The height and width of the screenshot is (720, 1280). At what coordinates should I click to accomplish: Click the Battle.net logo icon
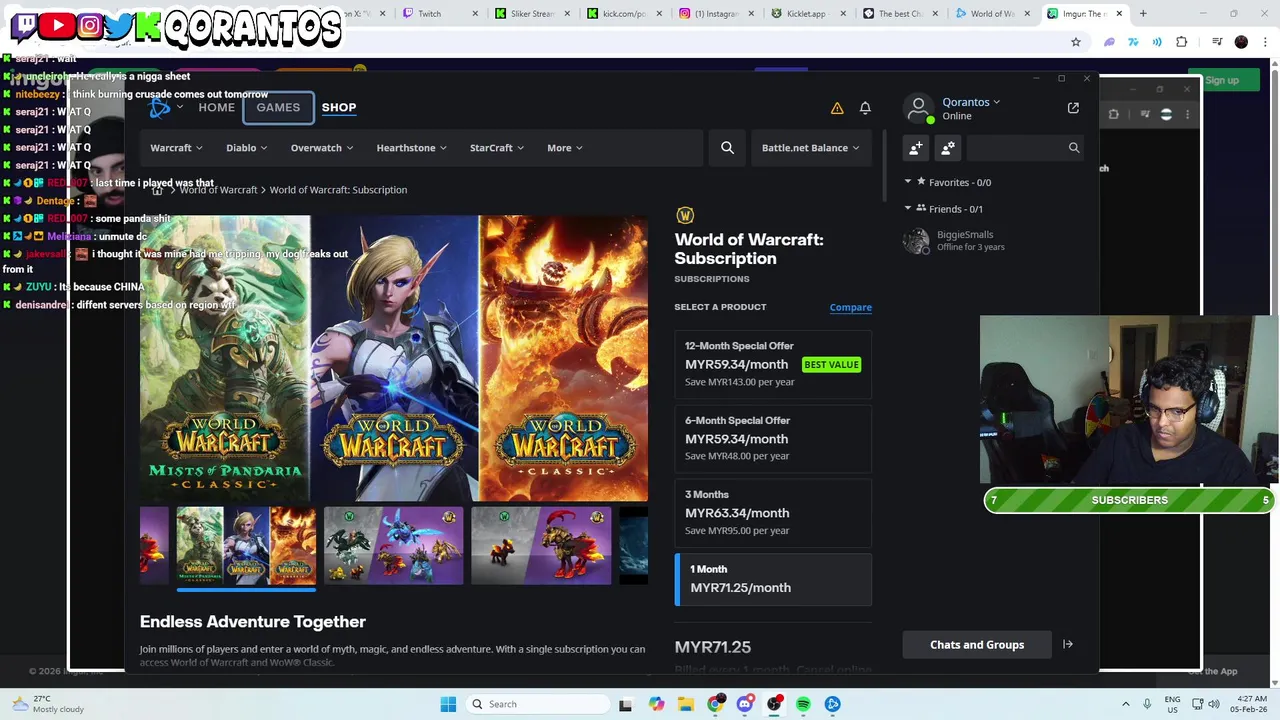(x=160, y=107)
